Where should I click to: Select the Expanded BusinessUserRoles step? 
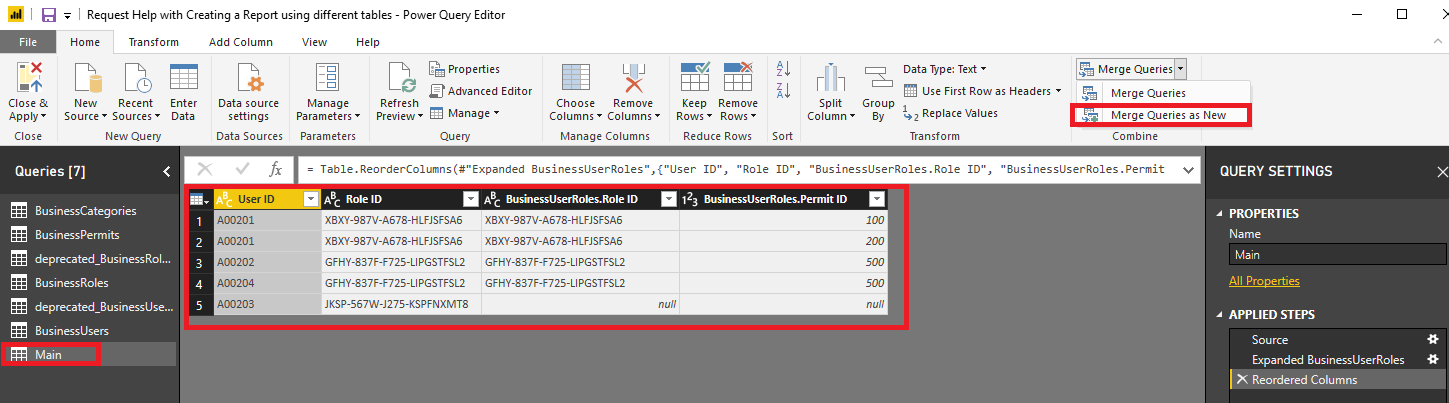tap(1327, 360)
